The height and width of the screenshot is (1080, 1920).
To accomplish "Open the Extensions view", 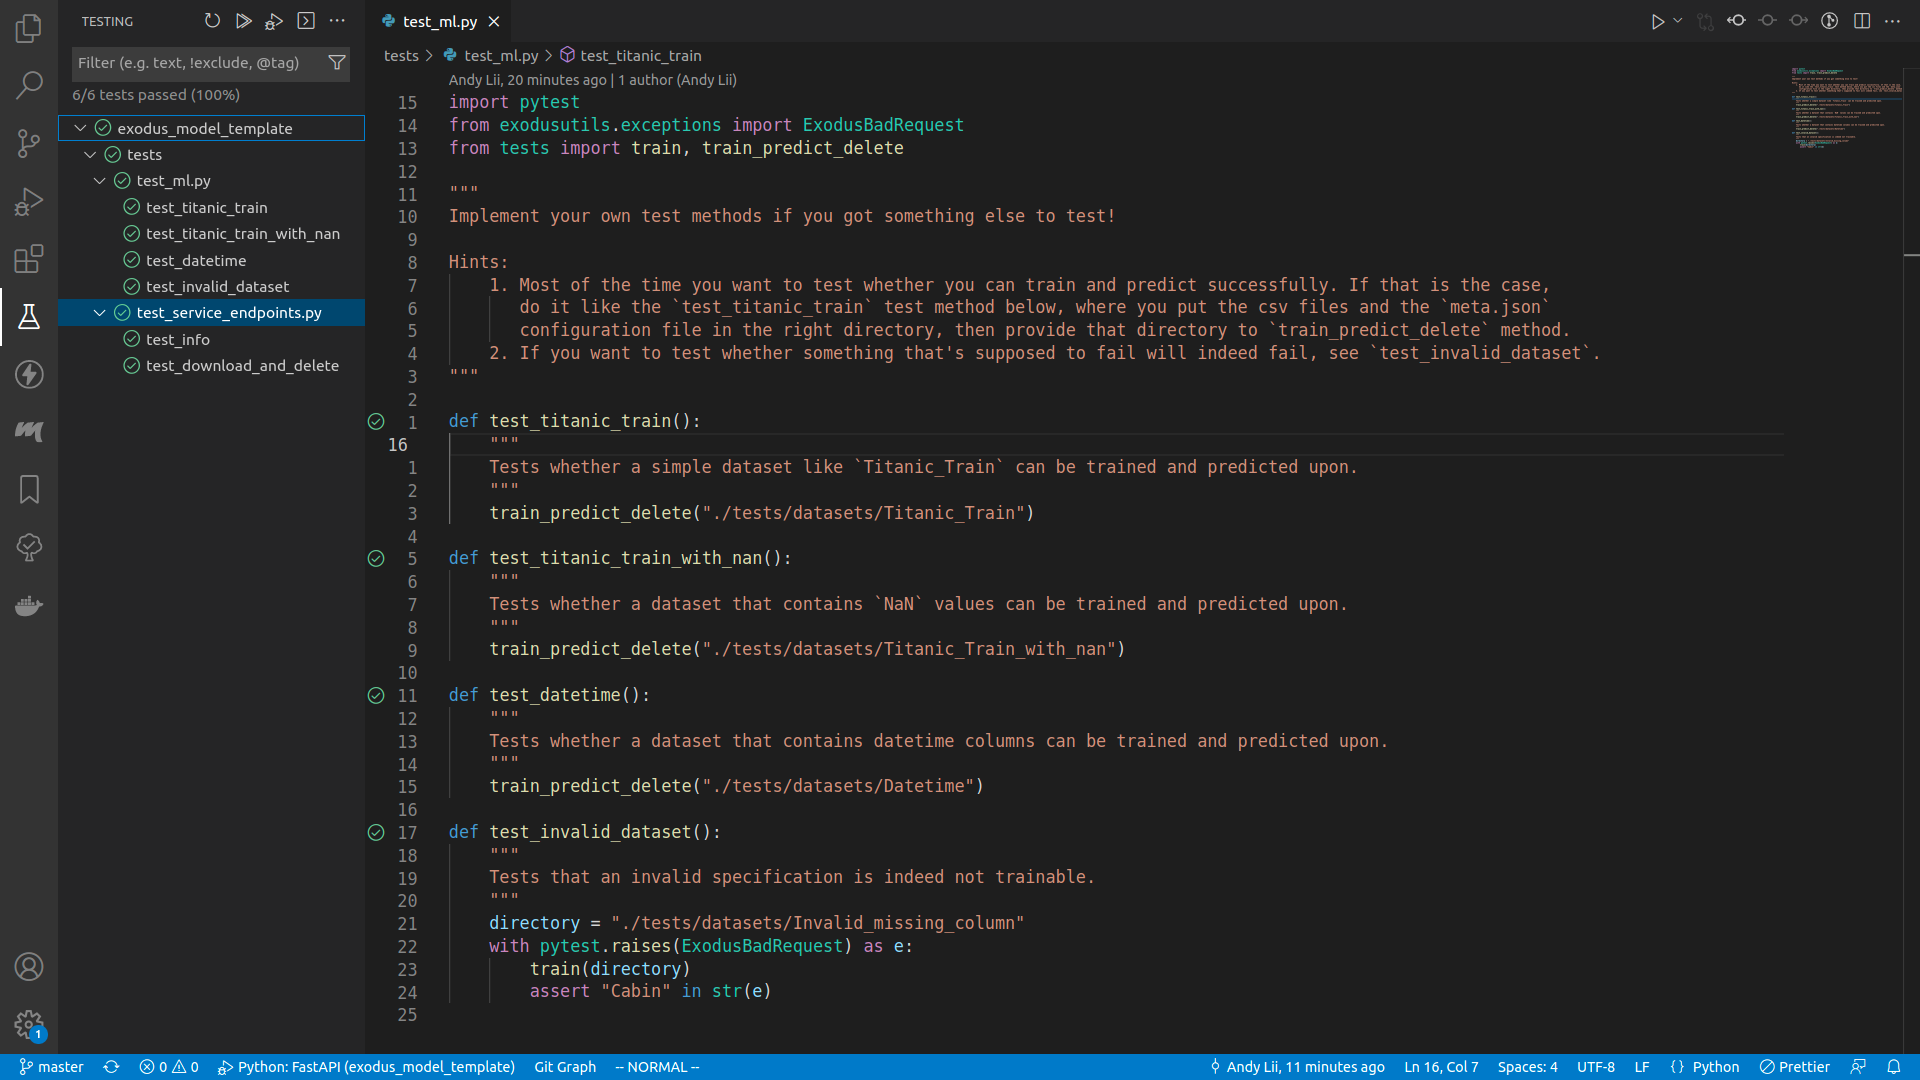I will click(29, 259).
